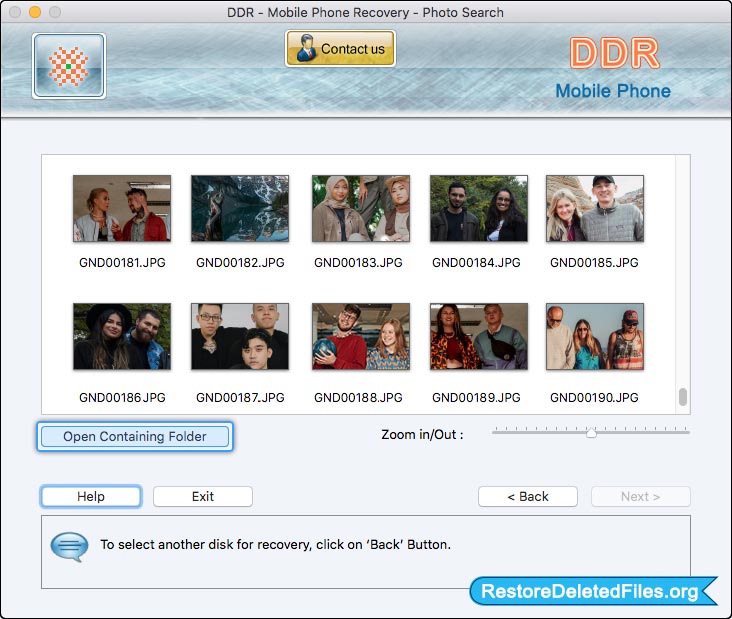The image size is (732, 619).
Task: Select thumbnail of GND00190.JPG
Action: pyautogui.click(x=595, y=336)
